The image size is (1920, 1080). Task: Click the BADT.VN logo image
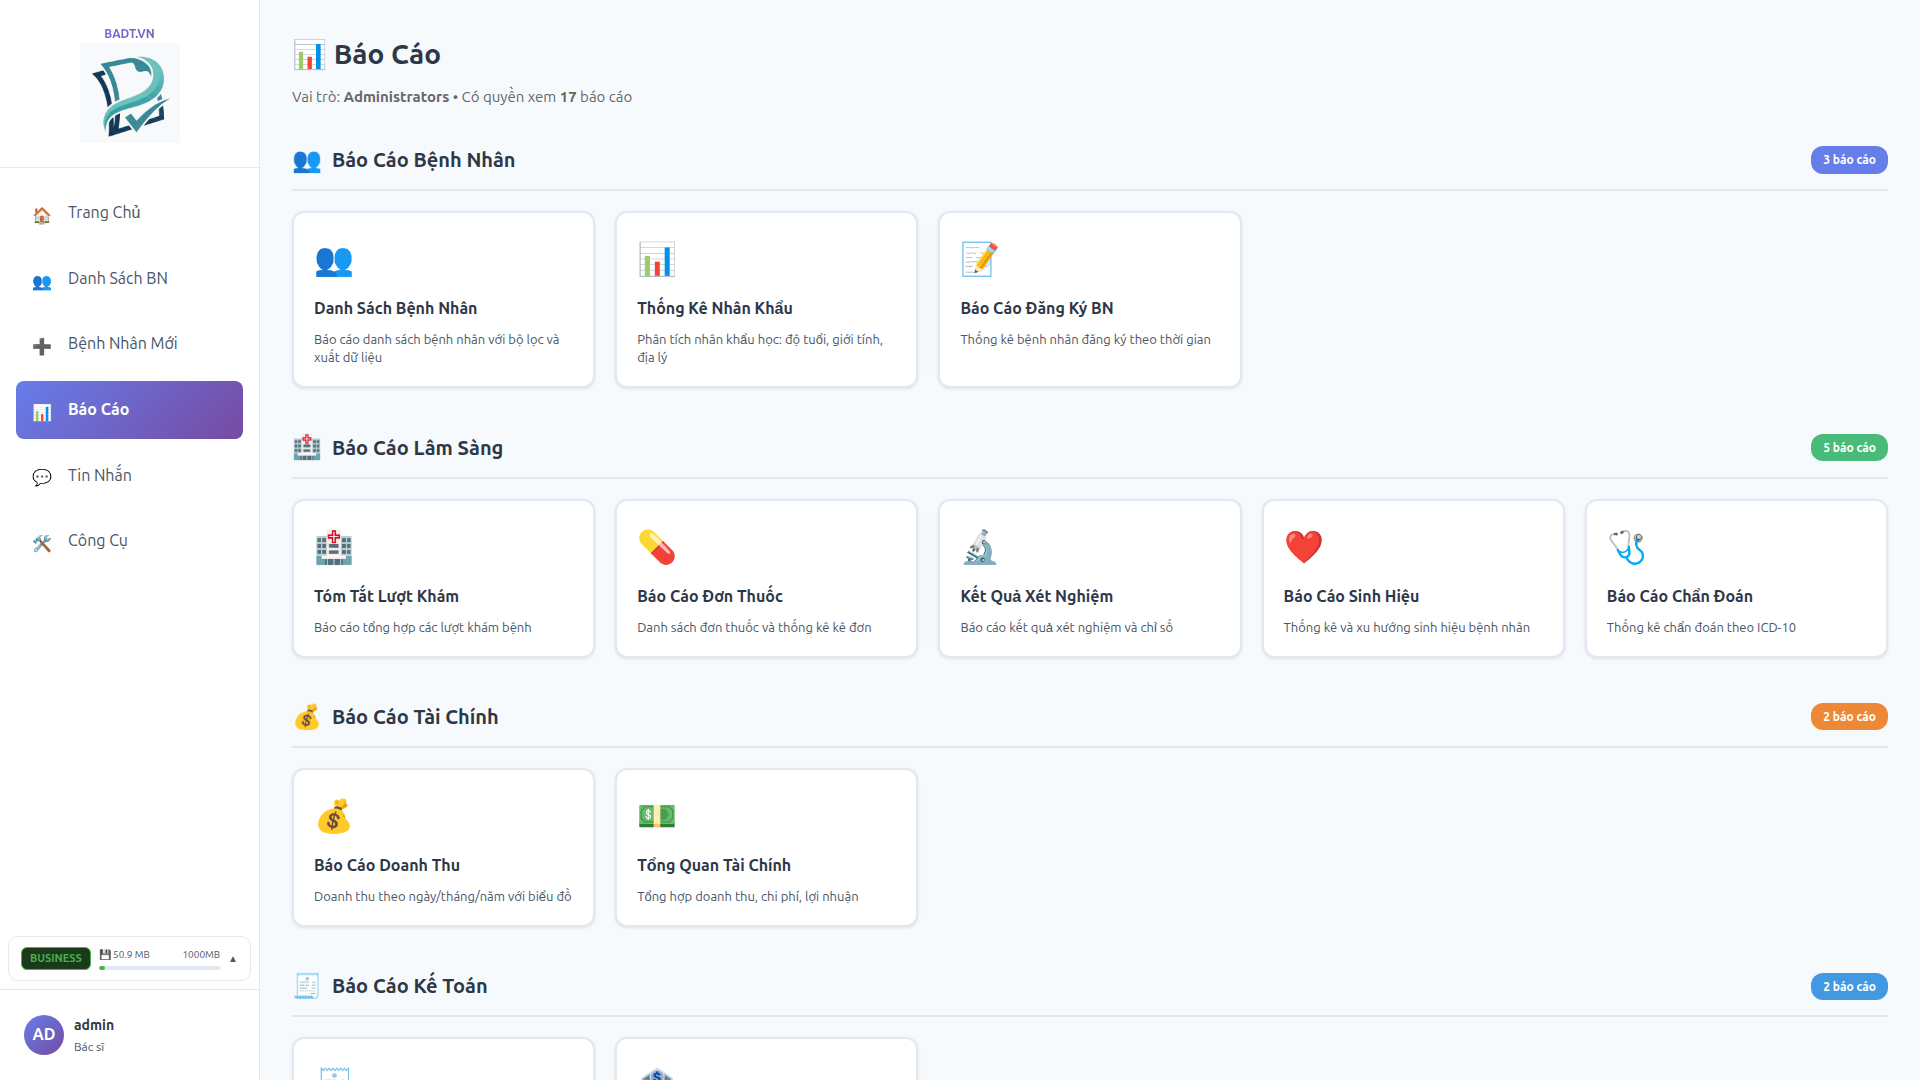[130, 93]
